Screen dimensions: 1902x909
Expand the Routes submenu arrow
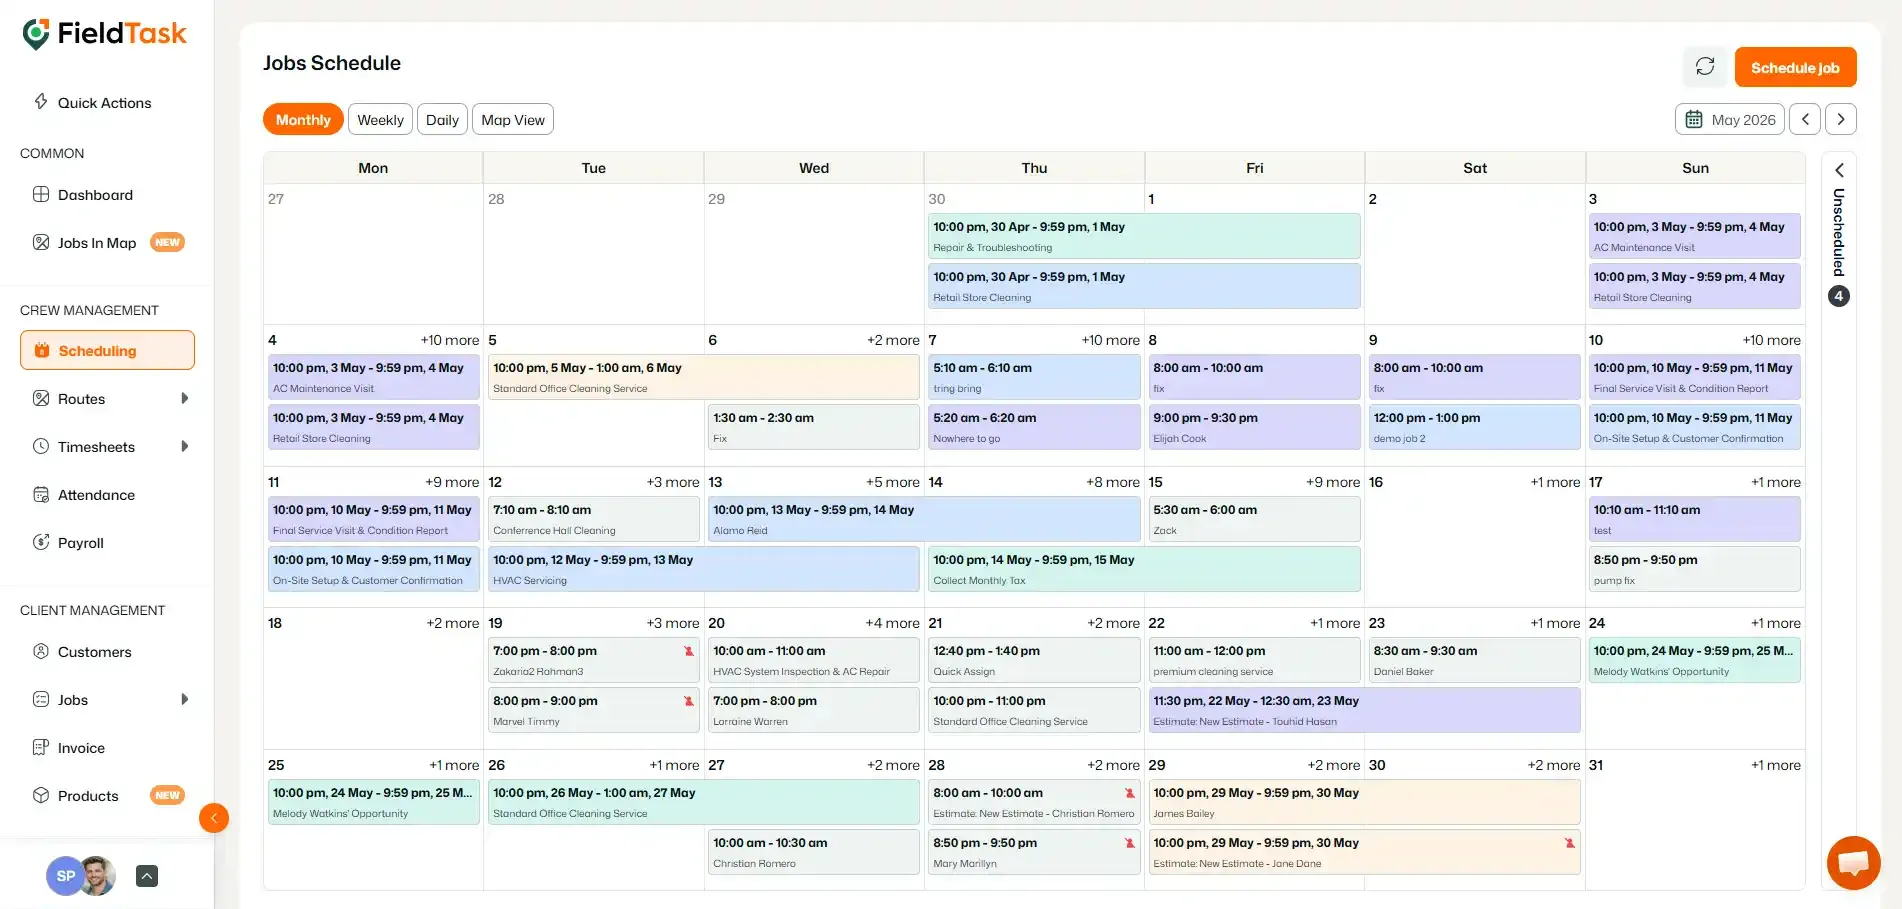pyautogui.click(x=184, y=398)
